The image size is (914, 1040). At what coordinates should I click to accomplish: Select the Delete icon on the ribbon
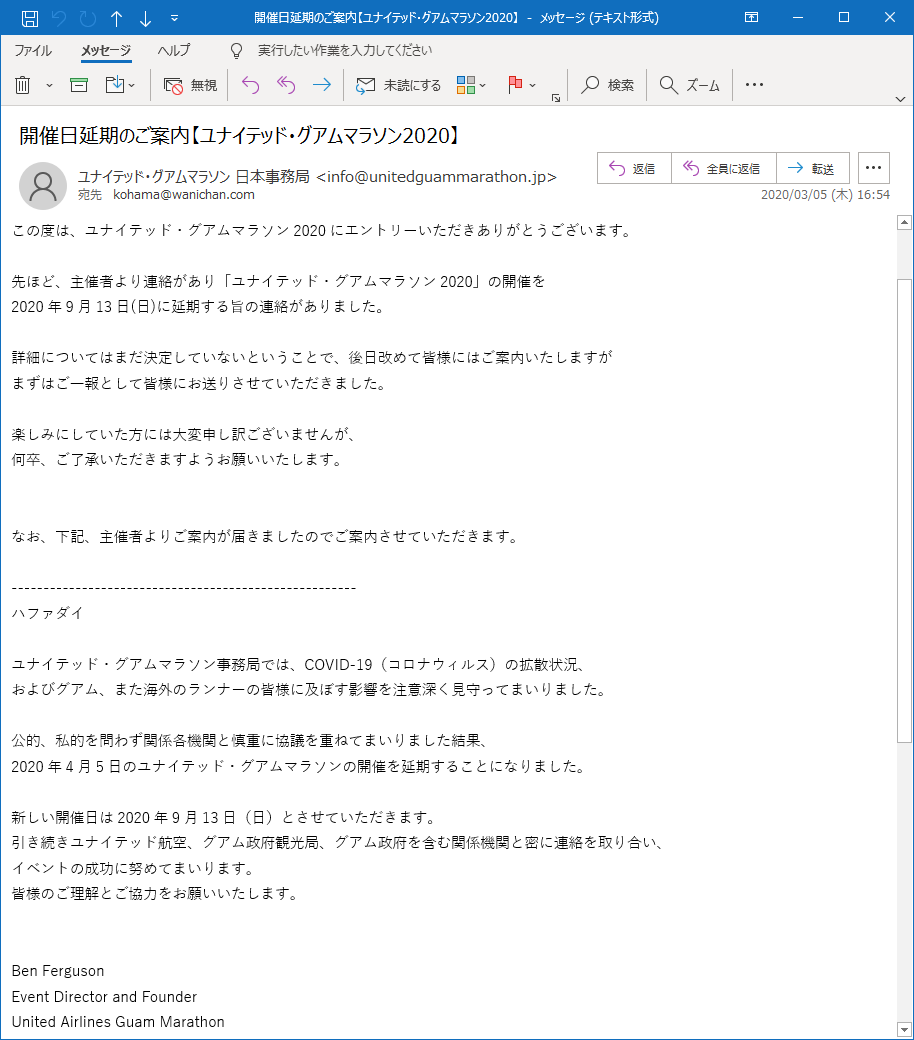click(x=20, y=85)
